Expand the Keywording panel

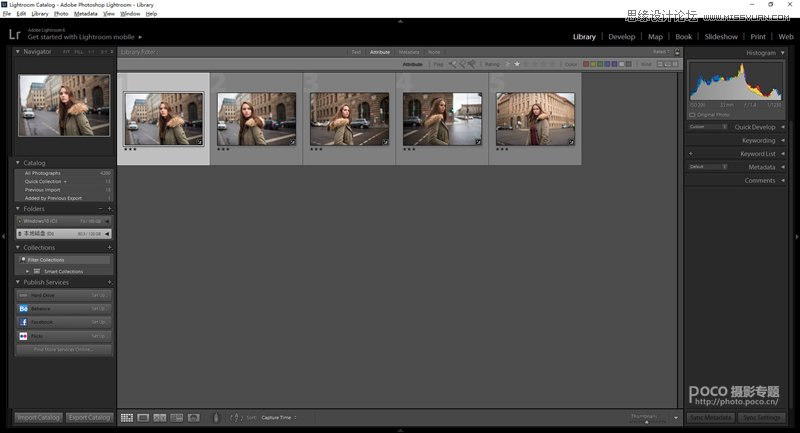pos(758,141)
